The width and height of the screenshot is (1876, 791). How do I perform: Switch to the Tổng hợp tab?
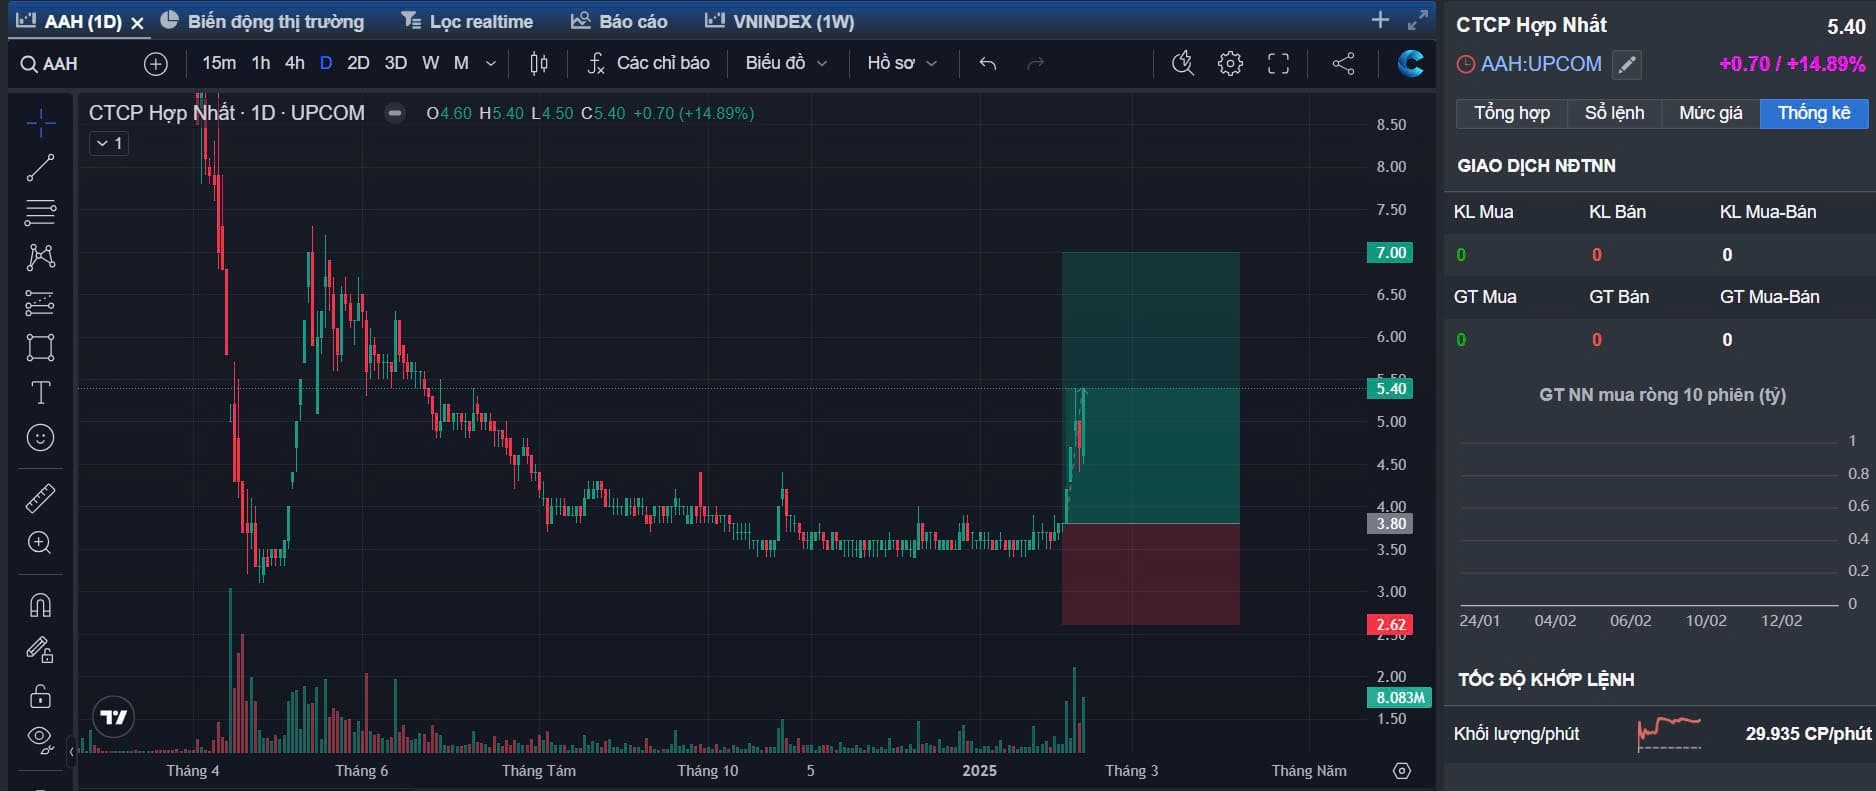tap(1512, 113)
